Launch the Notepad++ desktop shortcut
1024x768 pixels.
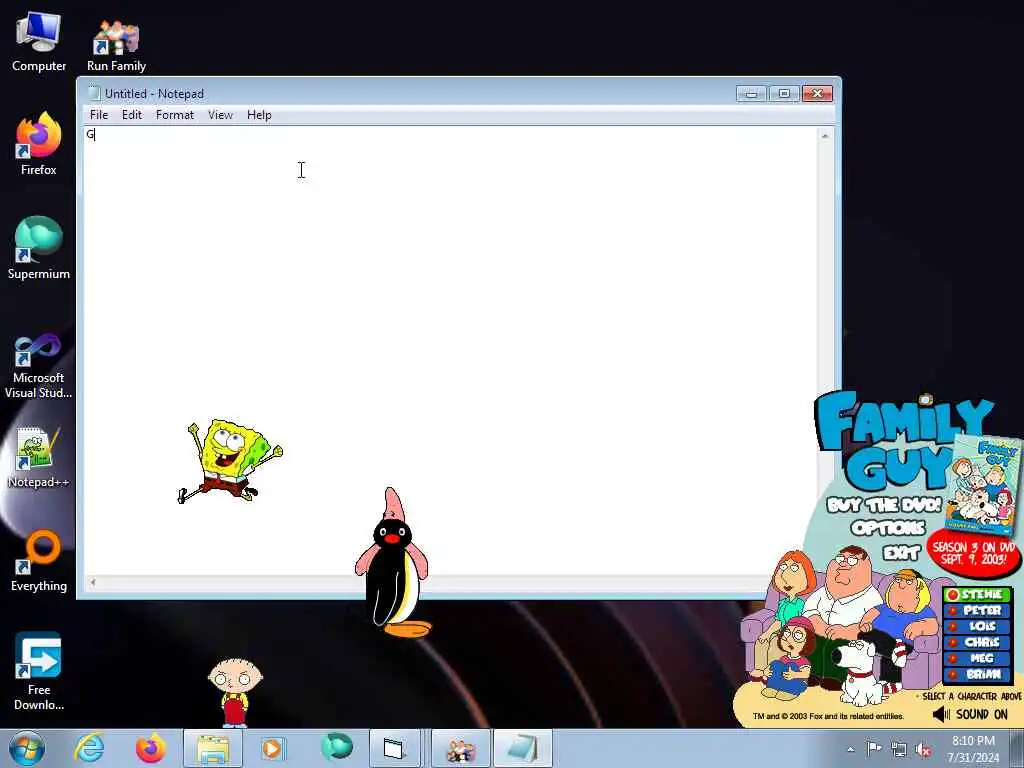[39, 457]
